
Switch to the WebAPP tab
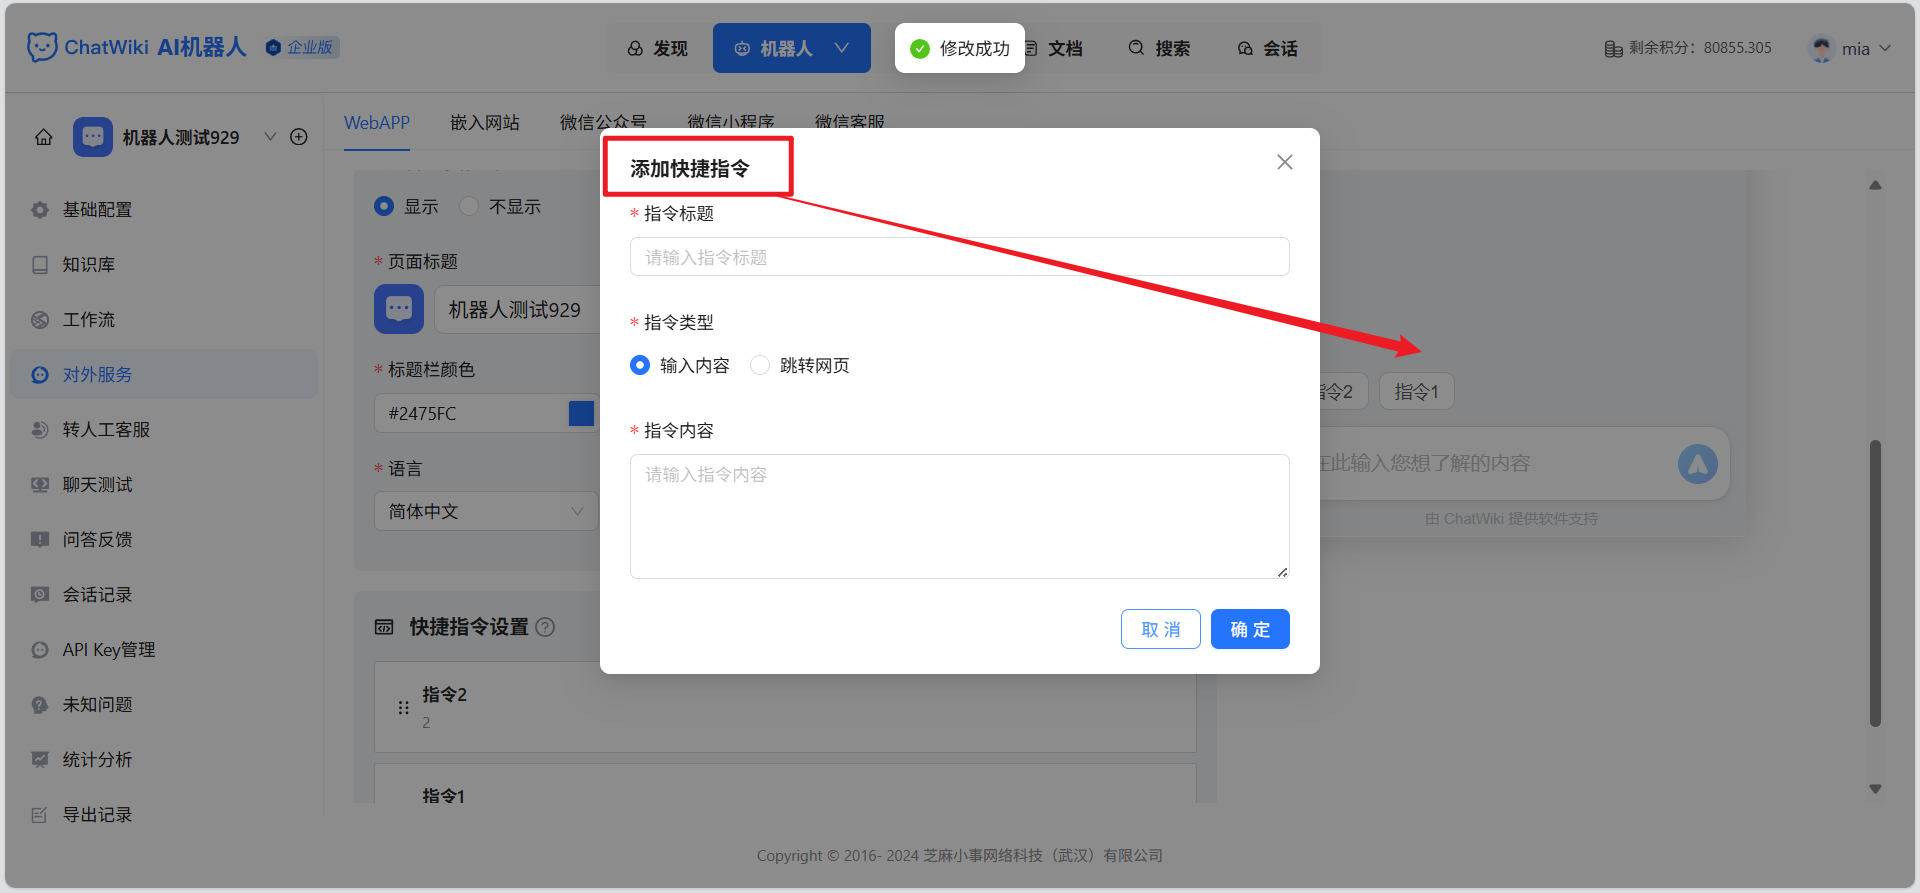pos(377,123)
